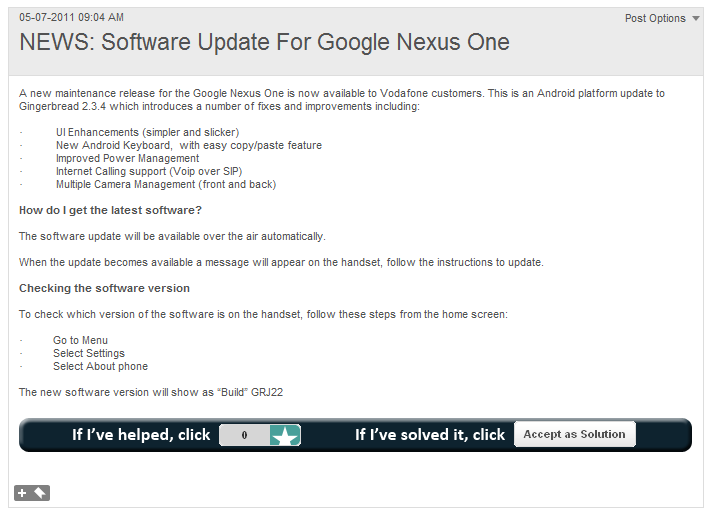The height and width of the screenshot is (516, 710).
Task: Click the "New Android Keyboard" bullet line
Action: pos(188,145)
